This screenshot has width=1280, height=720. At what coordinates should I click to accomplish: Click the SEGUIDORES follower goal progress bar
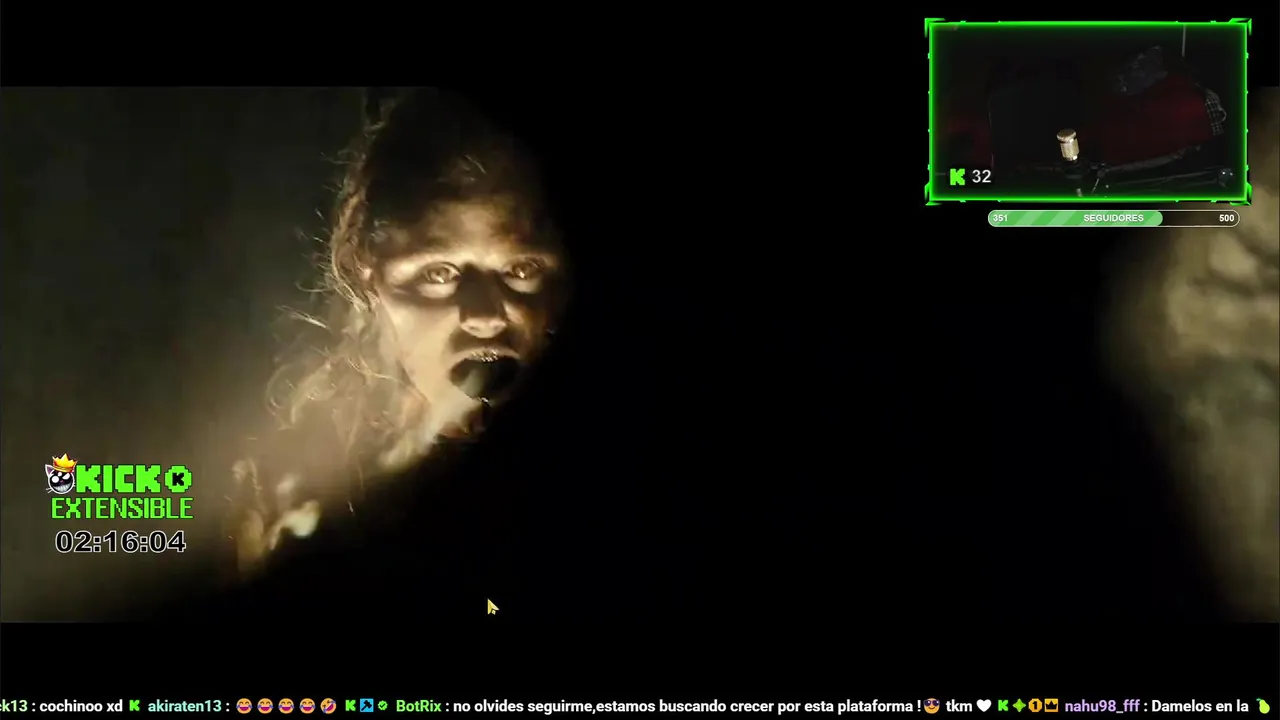1113,218
